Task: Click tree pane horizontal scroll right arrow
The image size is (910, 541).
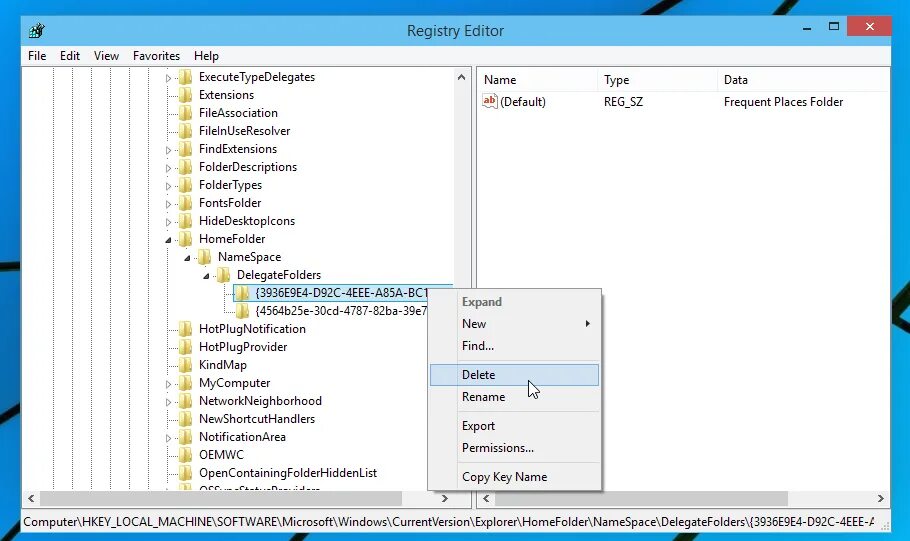Action: click(x=445, y=498)
